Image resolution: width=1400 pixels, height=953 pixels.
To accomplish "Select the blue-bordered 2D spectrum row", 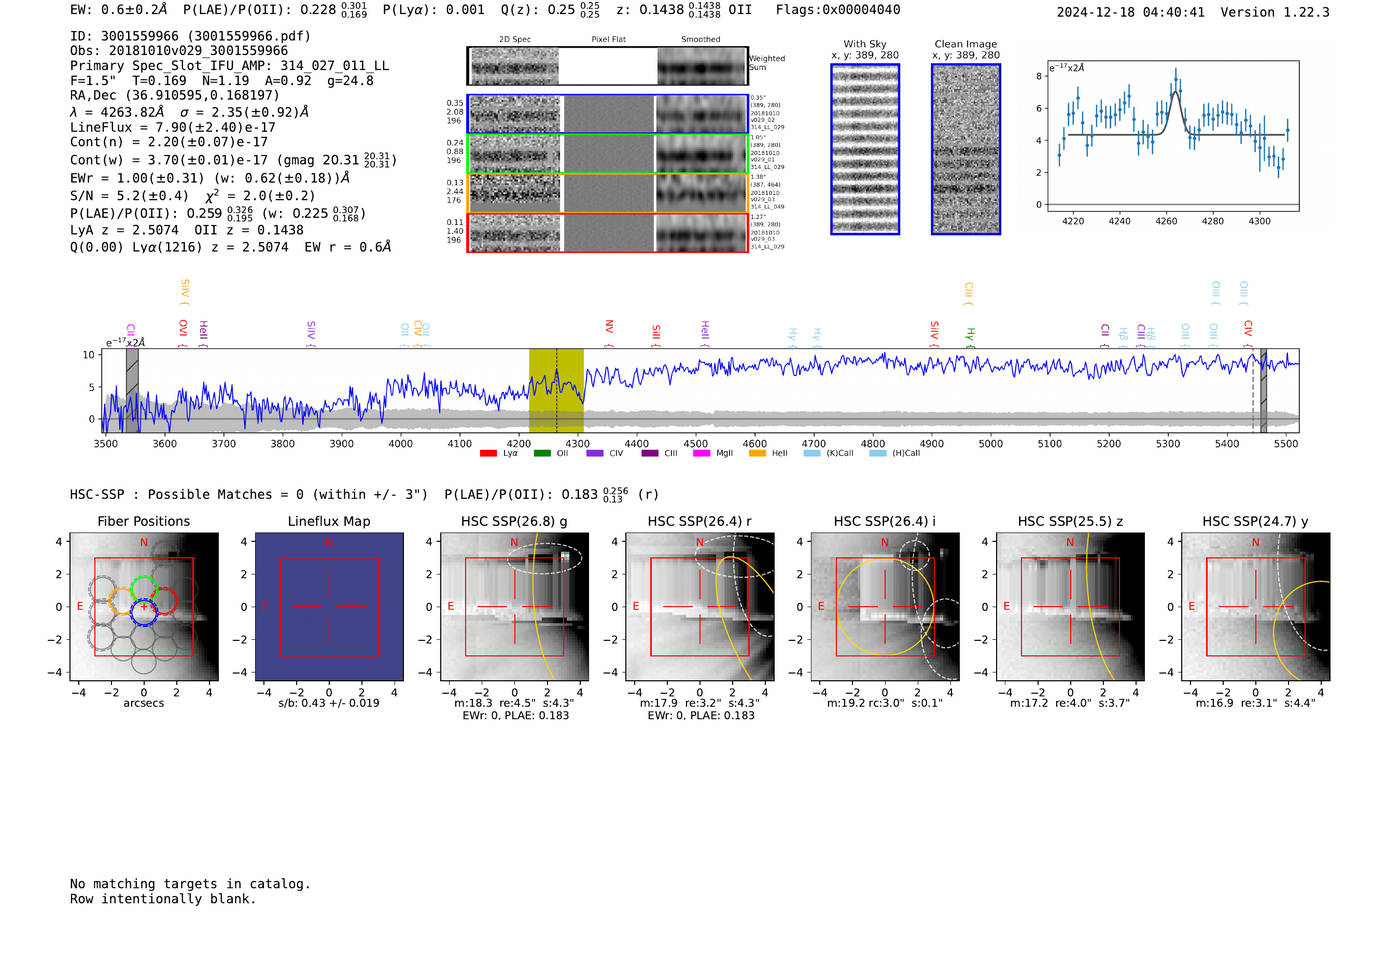I will coord(607,114).
